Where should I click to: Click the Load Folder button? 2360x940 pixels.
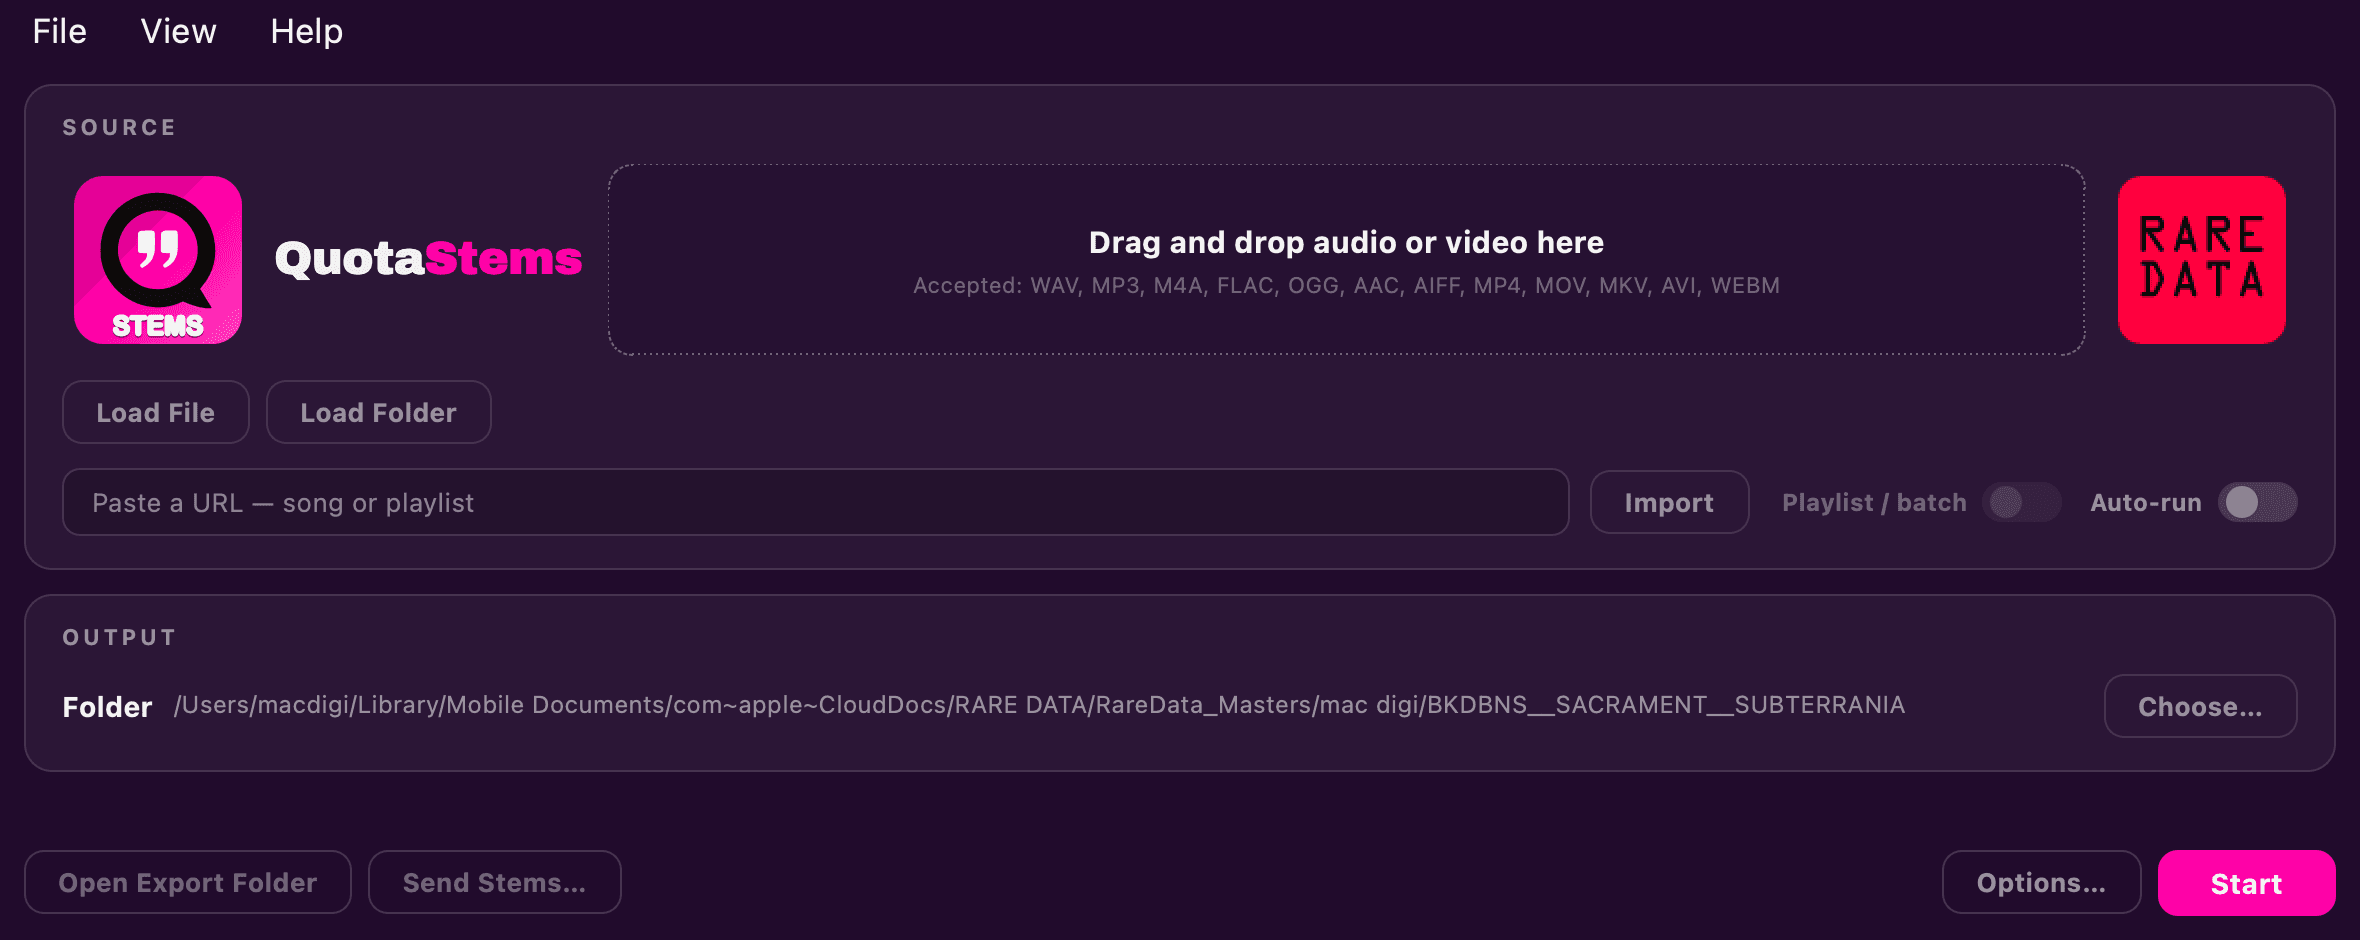[379, 412]
